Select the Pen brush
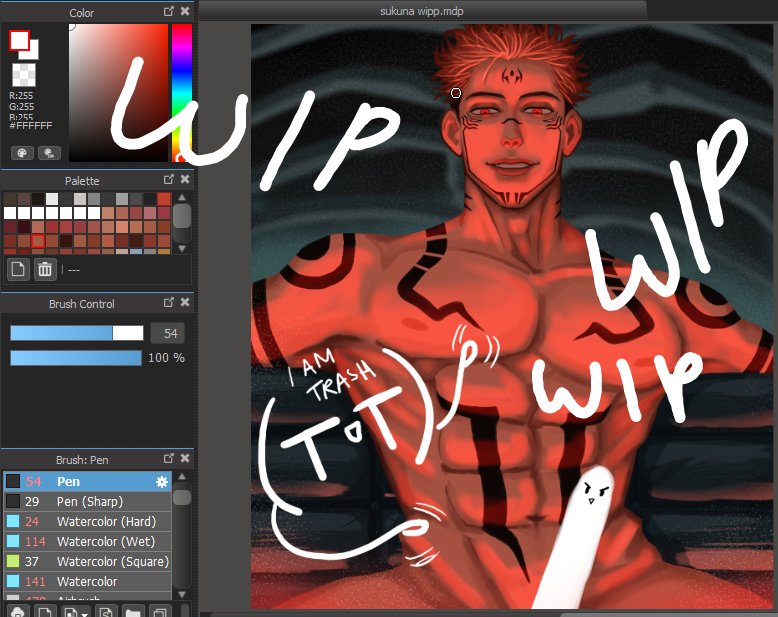Image resolution: width=778 pixels, height=617 pixels. pos(88,482)
